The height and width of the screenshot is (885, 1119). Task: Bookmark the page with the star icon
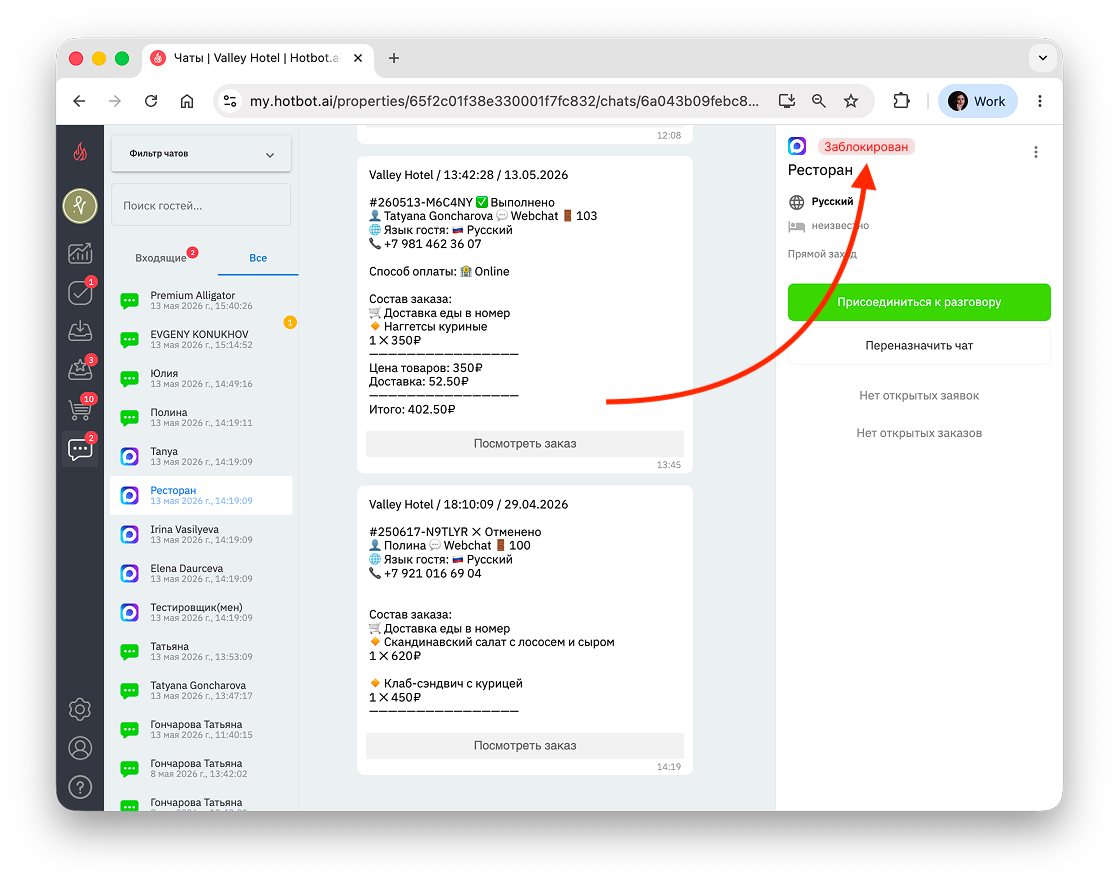tap(851, 101)
